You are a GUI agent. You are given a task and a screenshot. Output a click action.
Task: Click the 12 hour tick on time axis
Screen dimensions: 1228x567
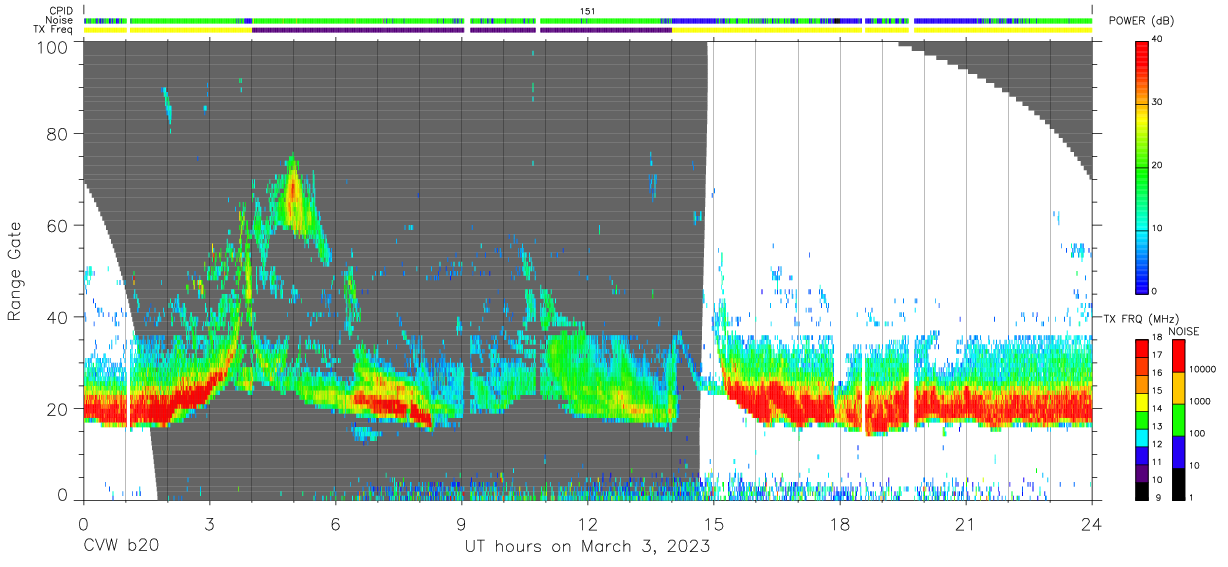587,525
